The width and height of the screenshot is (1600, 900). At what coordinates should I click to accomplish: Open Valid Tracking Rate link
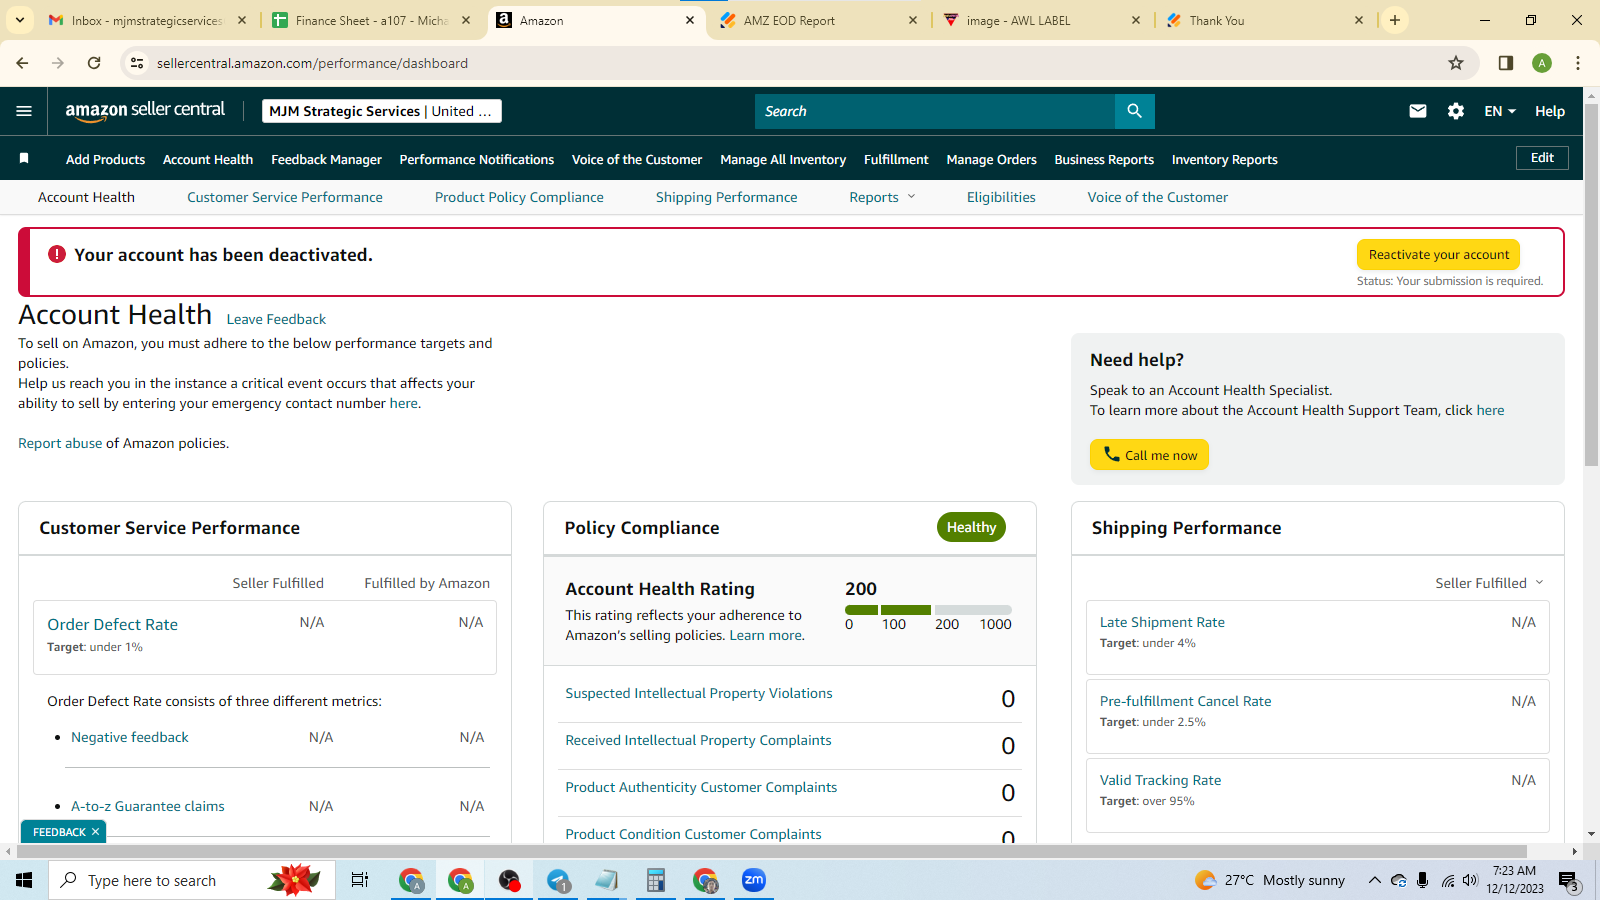[1160, 780]
